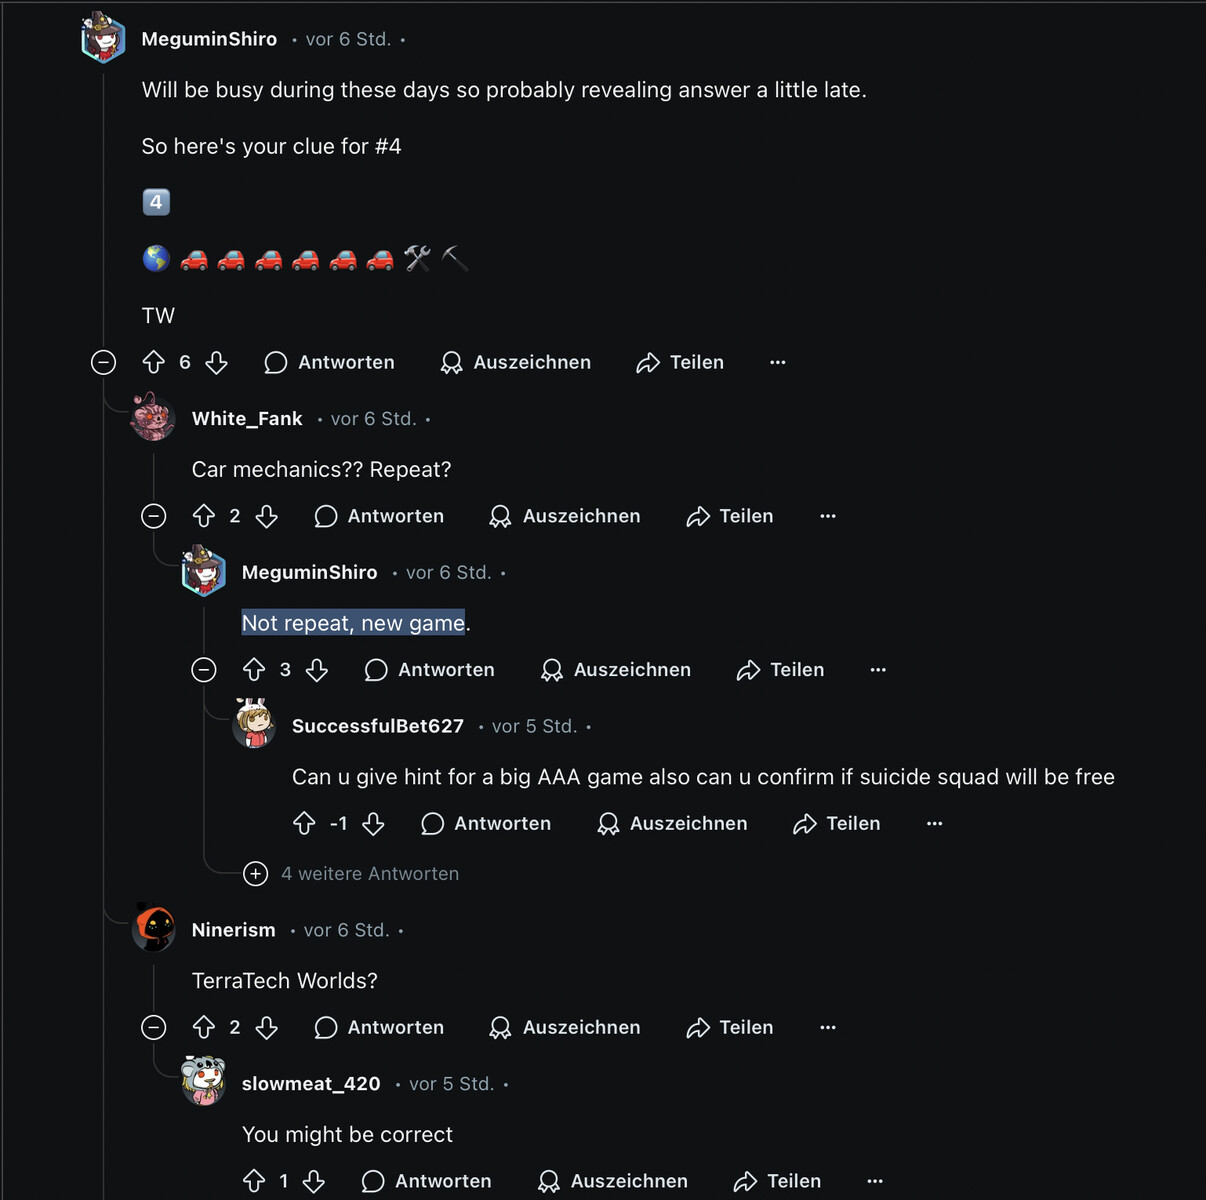1206x1200 pixels.
Task: Collapse White_Fank's comment thread
Action: (153, 516)
